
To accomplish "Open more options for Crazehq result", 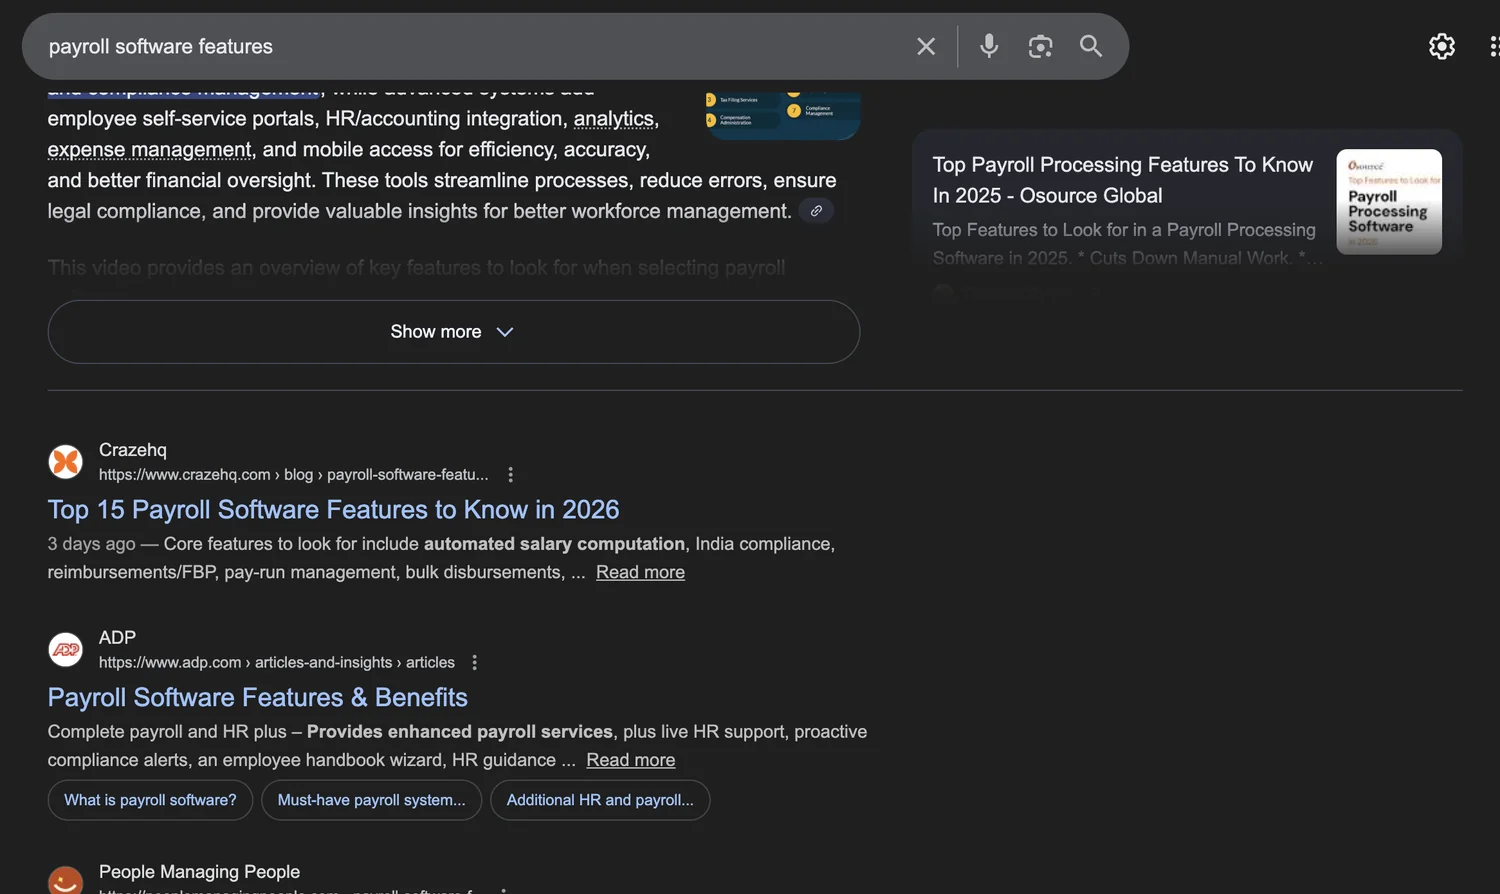I will pyautogui.click(x=511, y=475).
